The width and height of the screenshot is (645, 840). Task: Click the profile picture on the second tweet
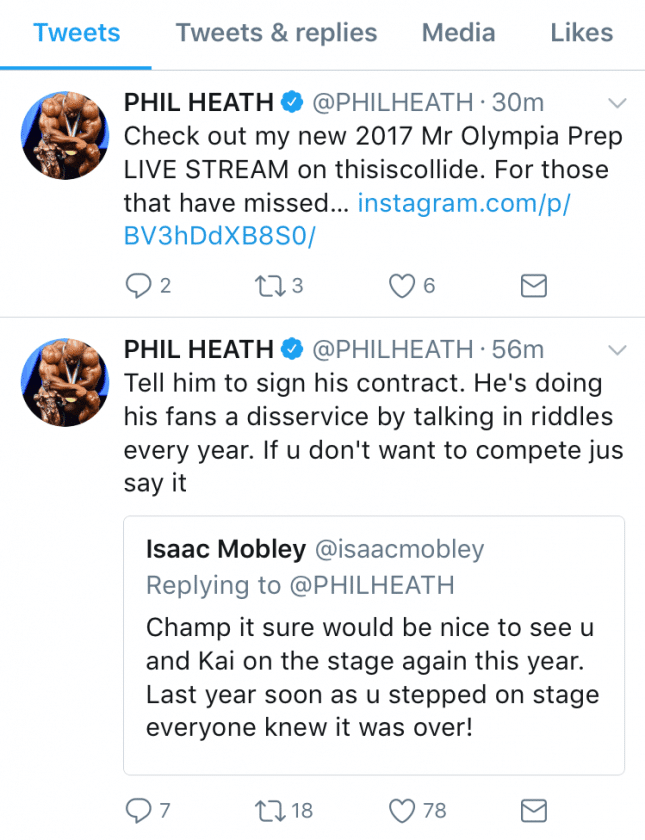pos(65,381)
